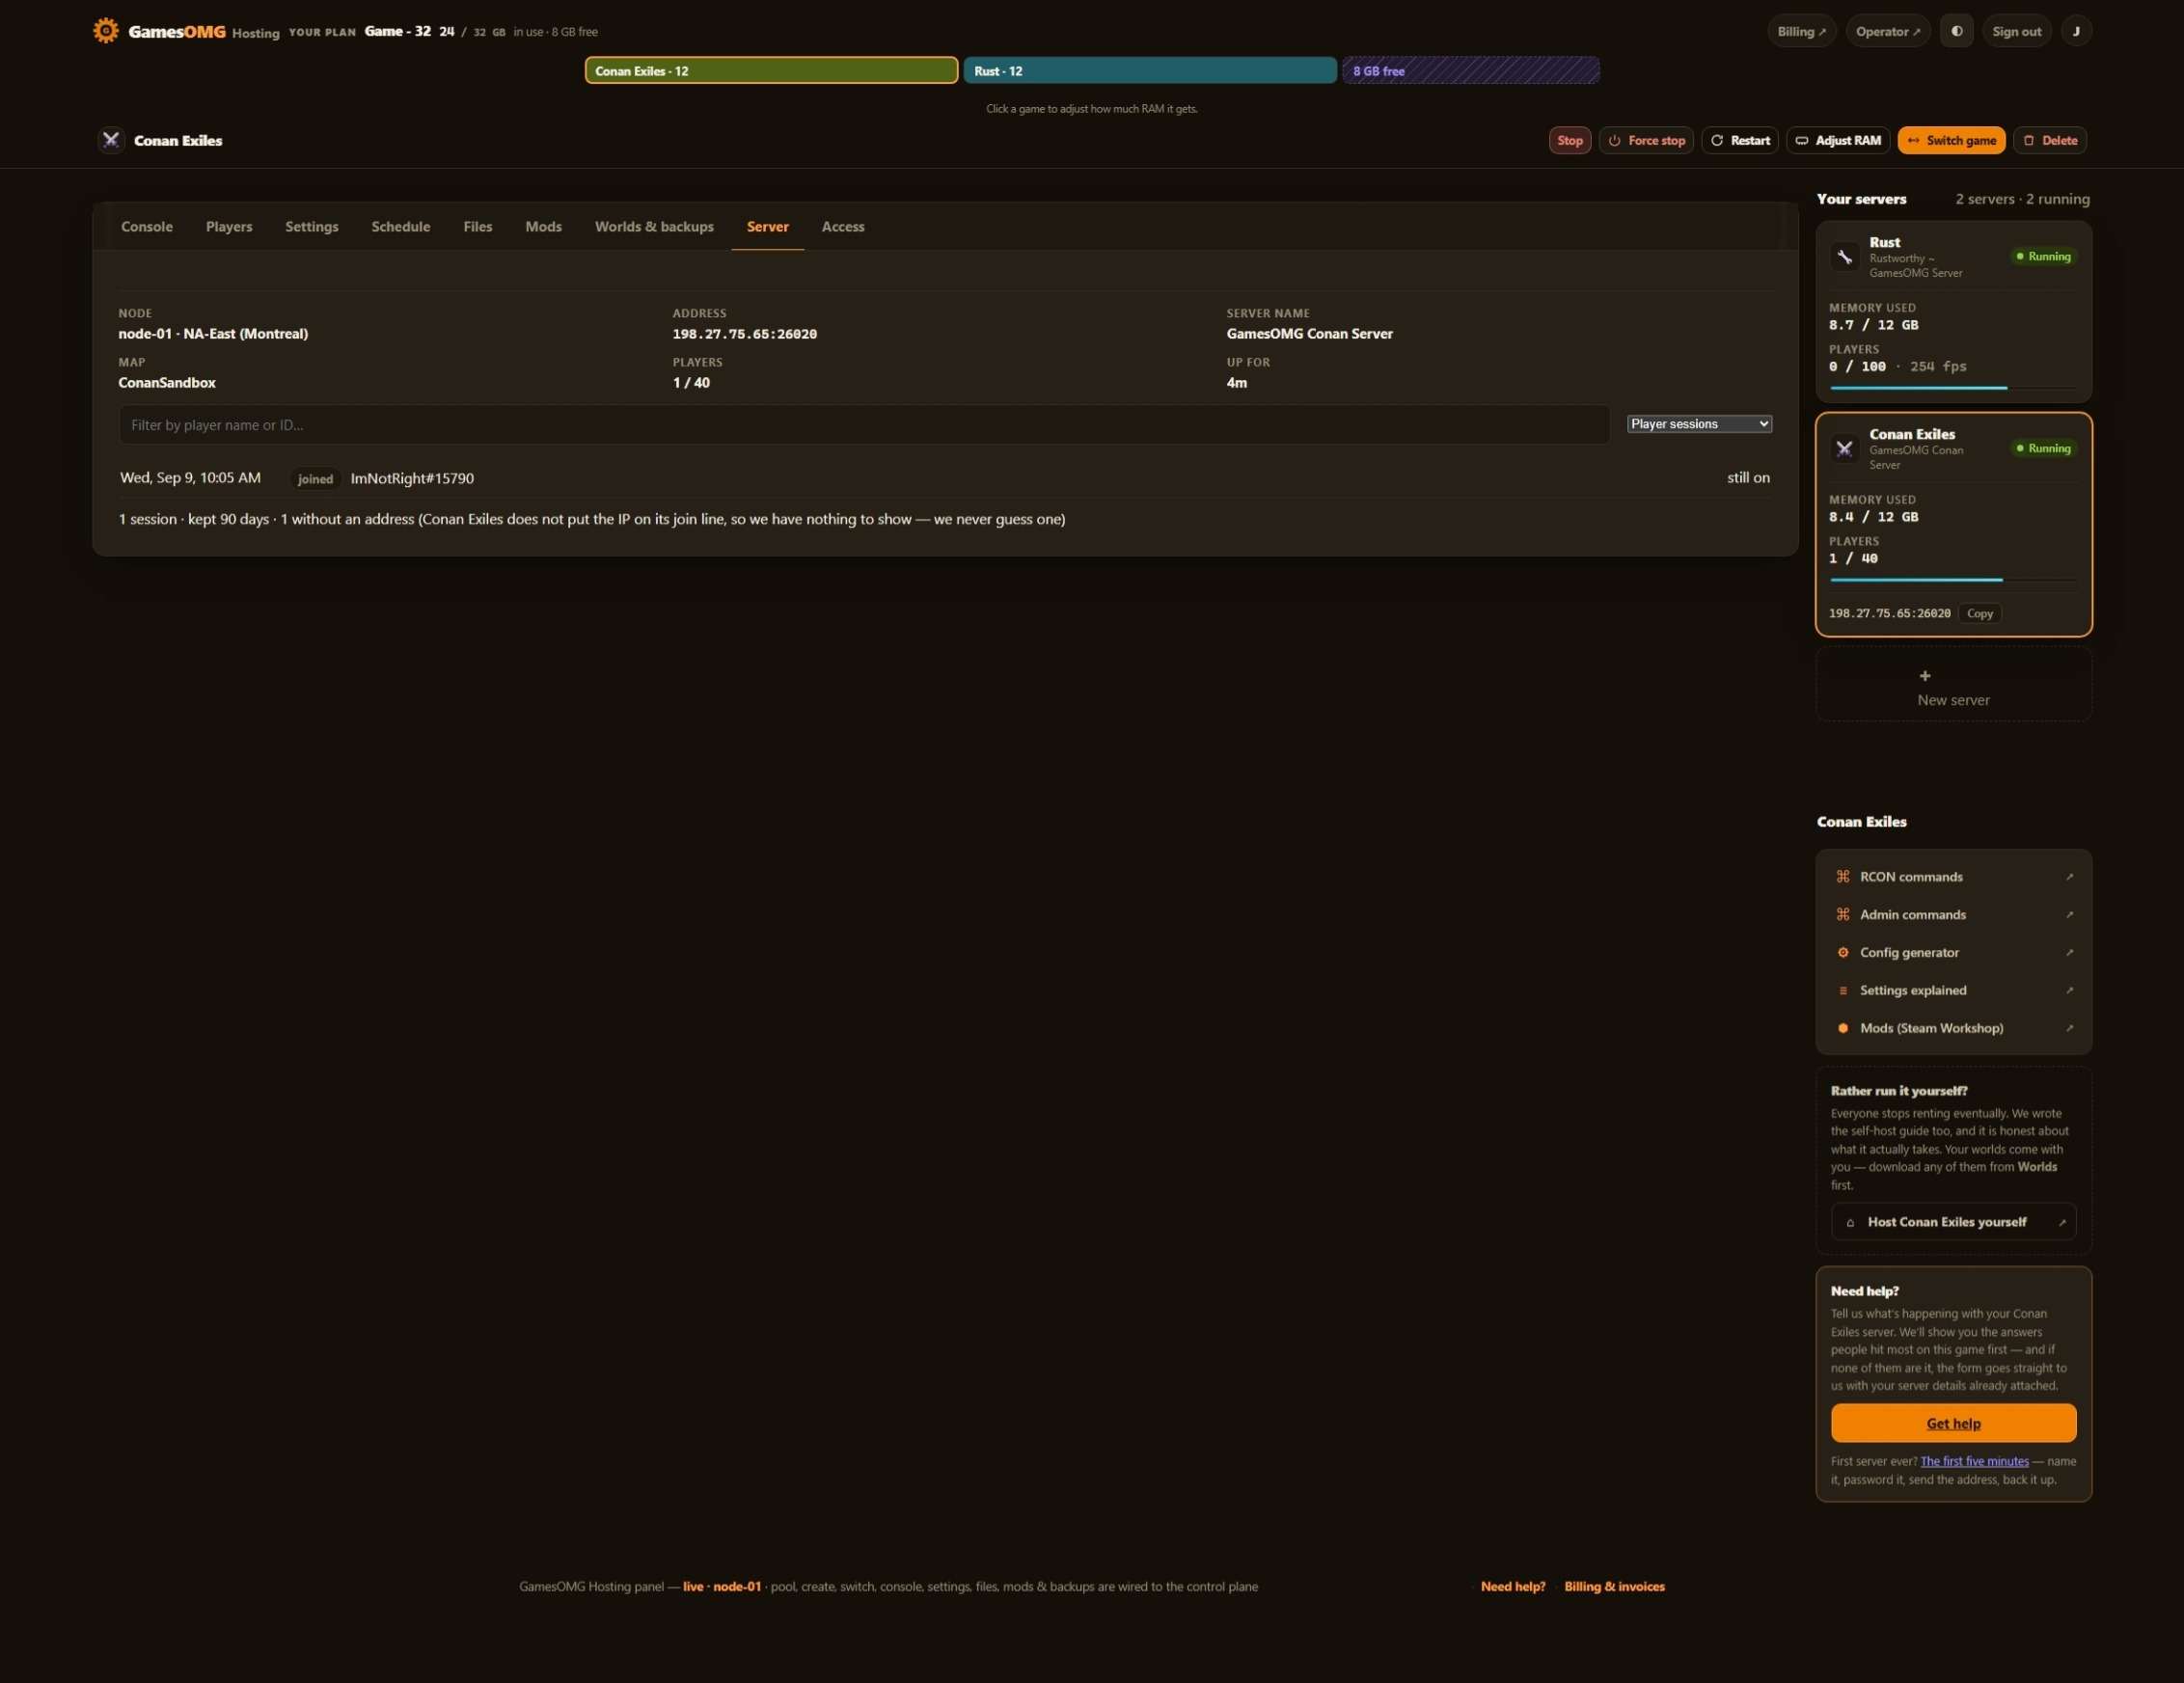Image resolution: width=2184 pixels, height=1683 pixels.
Task: Click the plus icon for New server
Action: click(x=1925, y=676)
